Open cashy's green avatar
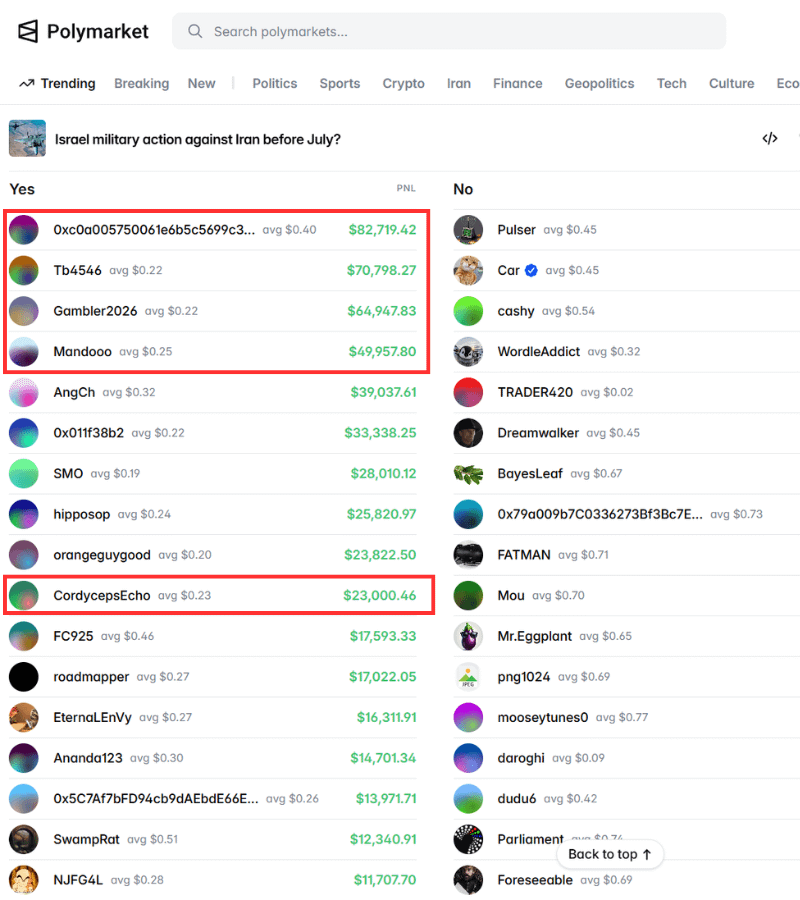The height and width of the screenshot is (900, 800). point(468,311)
